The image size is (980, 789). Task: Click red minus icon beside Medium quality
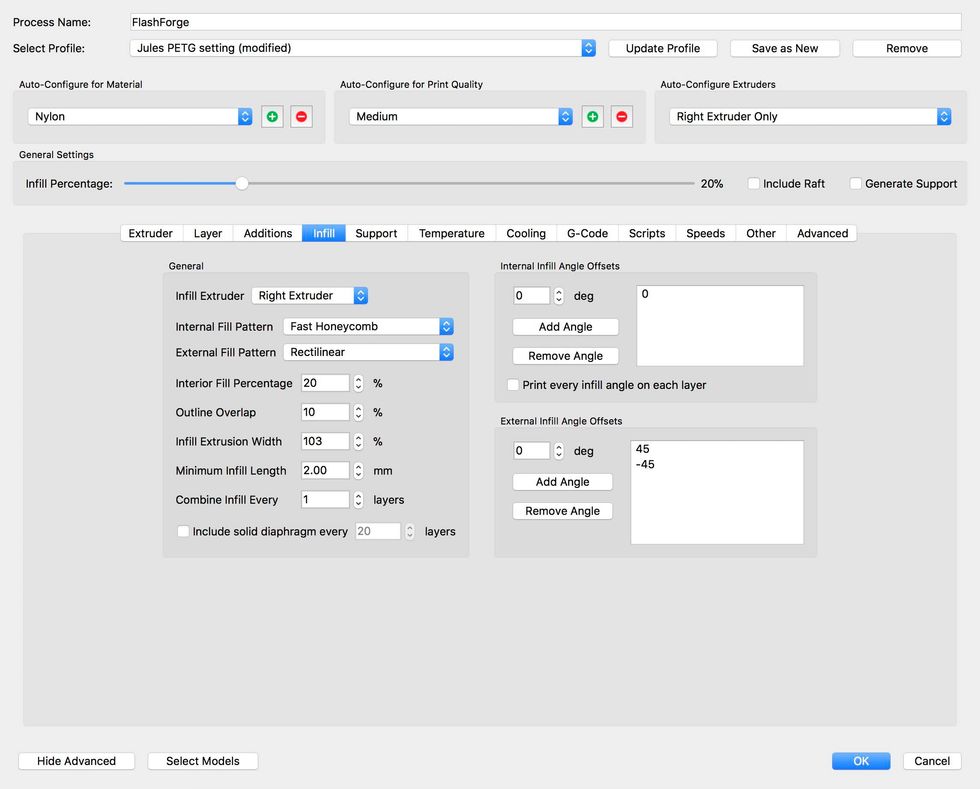point(622,117)
